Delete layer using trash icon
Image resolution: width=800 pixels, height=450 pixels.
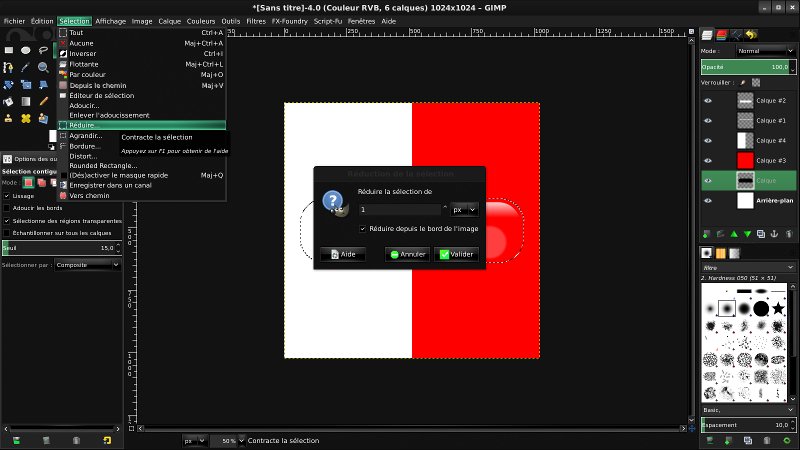point(788,234)
